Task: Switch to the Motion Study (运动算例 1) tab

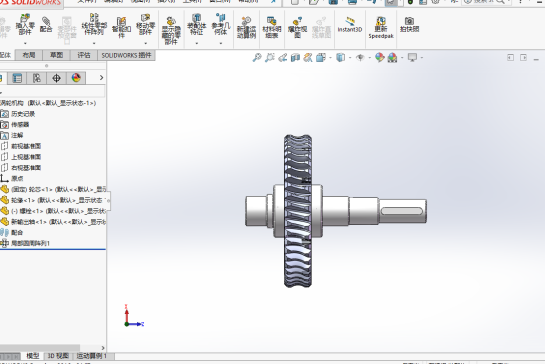Action: point(91,356)
